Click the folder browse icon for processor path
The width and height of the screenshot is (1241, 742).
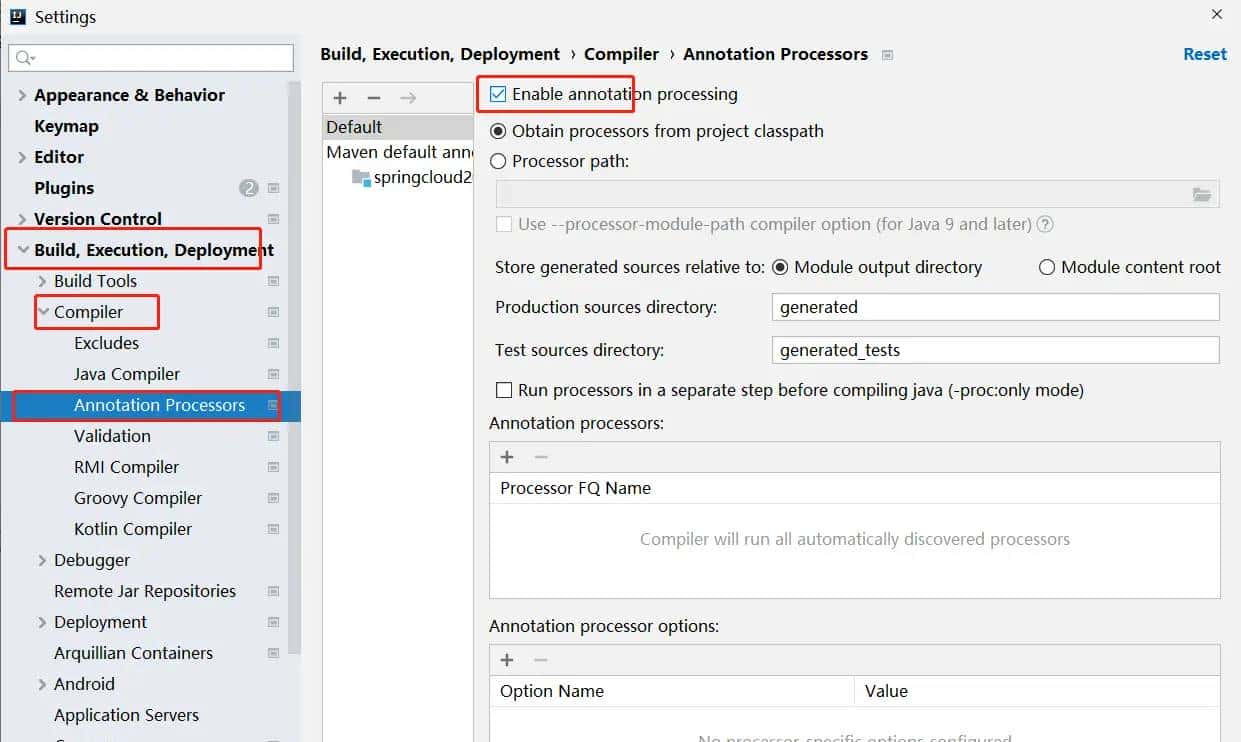1202,195
